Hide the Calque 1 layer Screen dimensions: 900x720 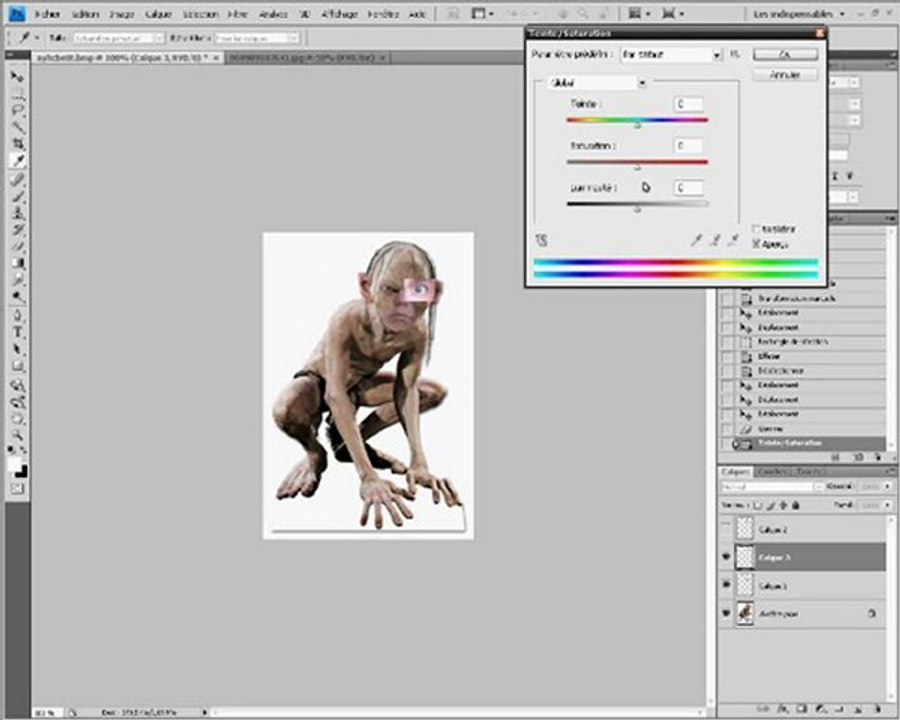726,585
